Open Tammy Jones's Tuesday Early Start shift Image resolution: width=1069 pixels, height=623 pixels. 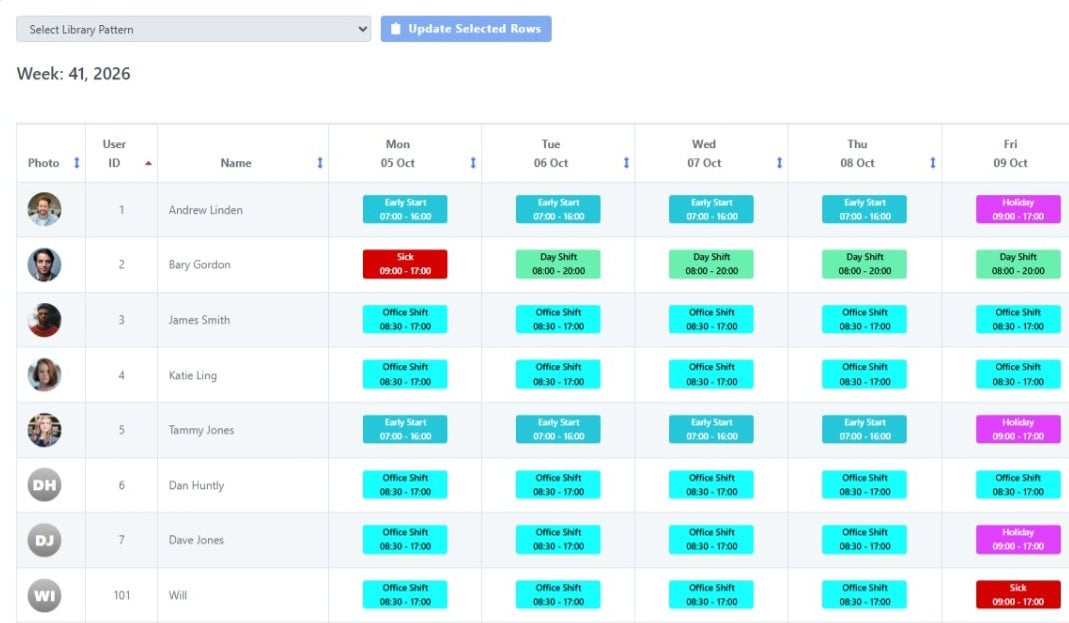point(558,429)
